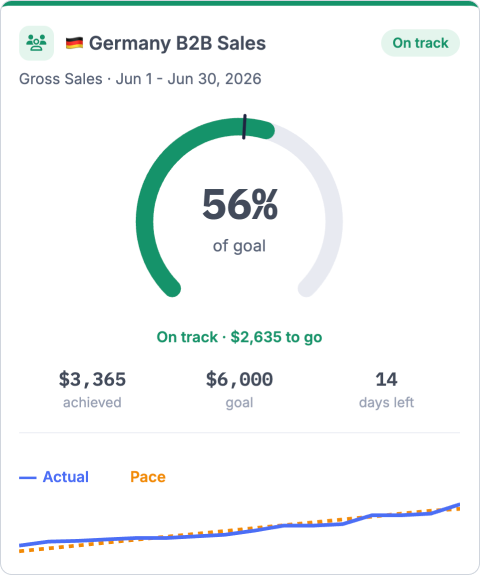Toggle the Pace legend item
The image size is (480, 575).
148,477
